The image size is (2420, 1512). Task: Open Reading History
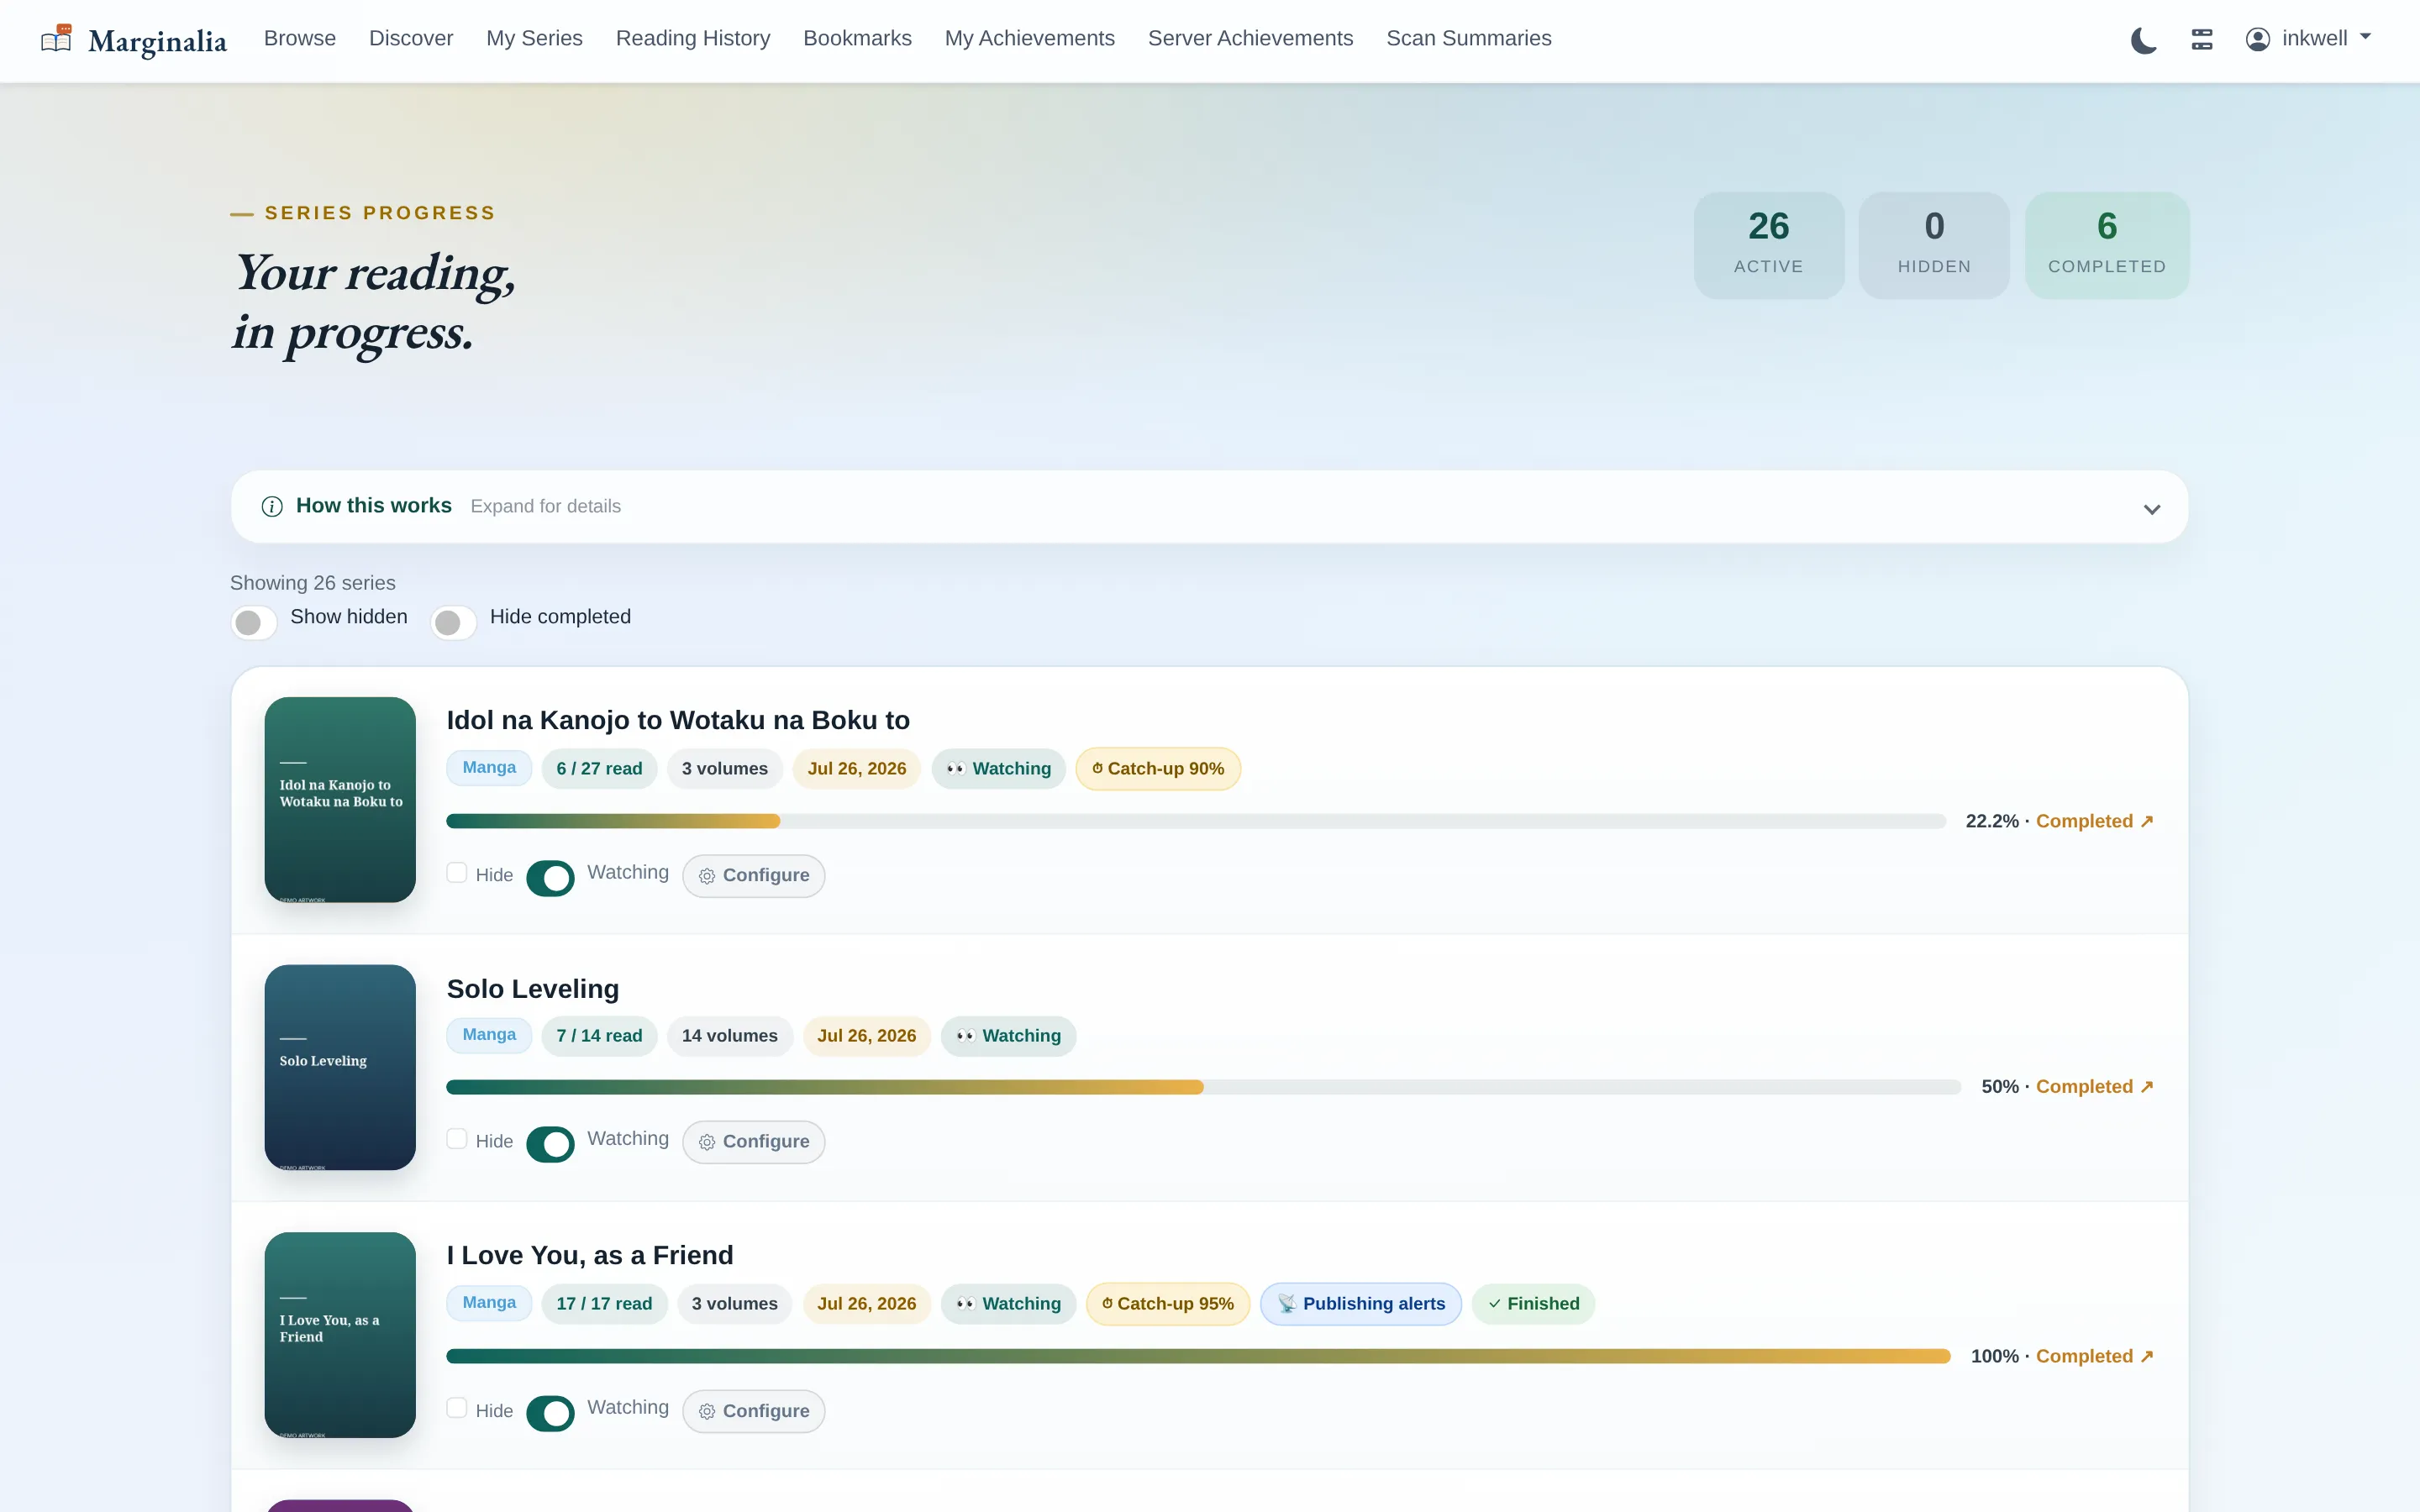(x=693, y=38)
